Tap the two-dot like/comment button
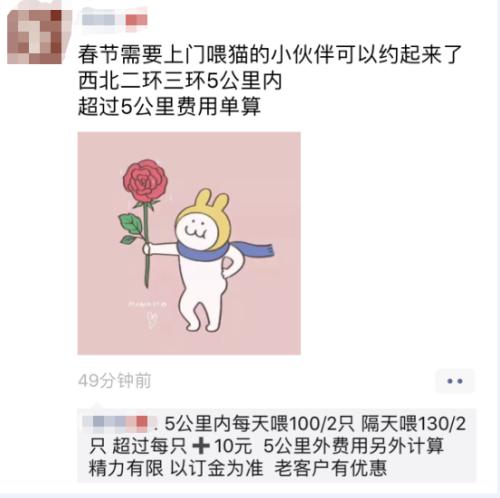Screen dimensions: 500x498 (x=454, y=381)
